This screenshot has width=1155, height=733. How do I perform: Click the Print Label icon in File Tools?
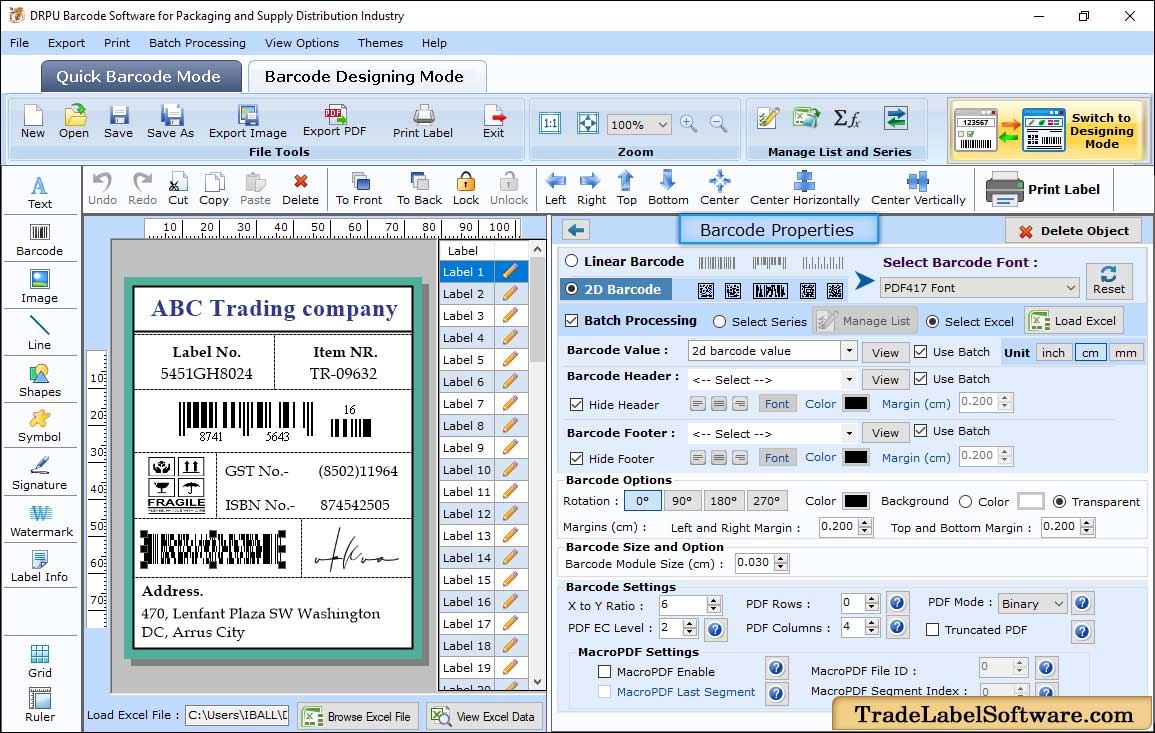pos(423,122)
